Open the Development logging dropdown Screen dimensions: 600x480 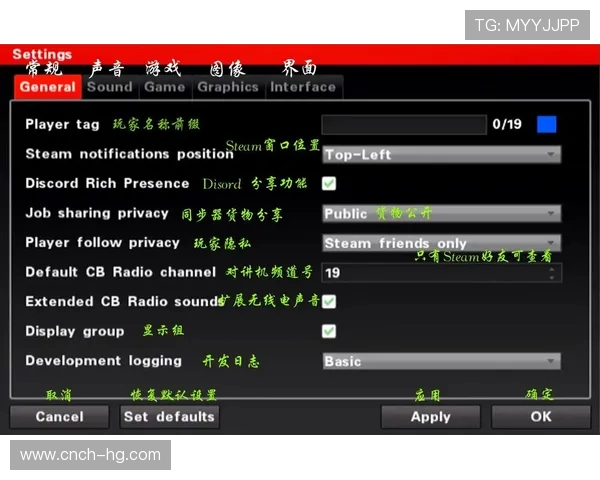(441, 361)
